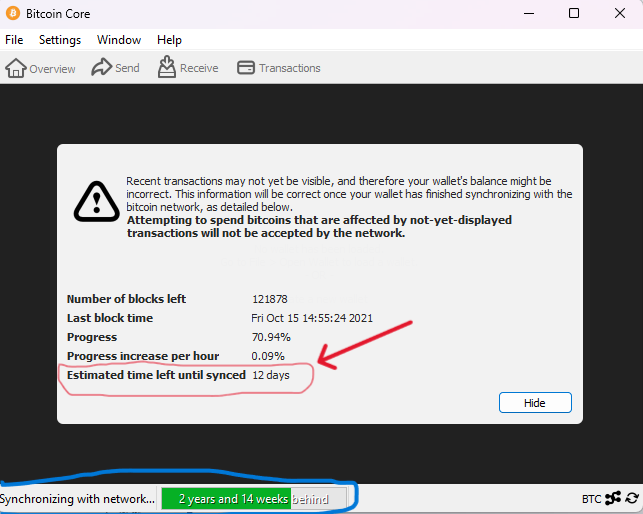This screenshot has height=514, width=643.
Task: Minimize the Bitcoin Core window
Action: coord(529,14)
